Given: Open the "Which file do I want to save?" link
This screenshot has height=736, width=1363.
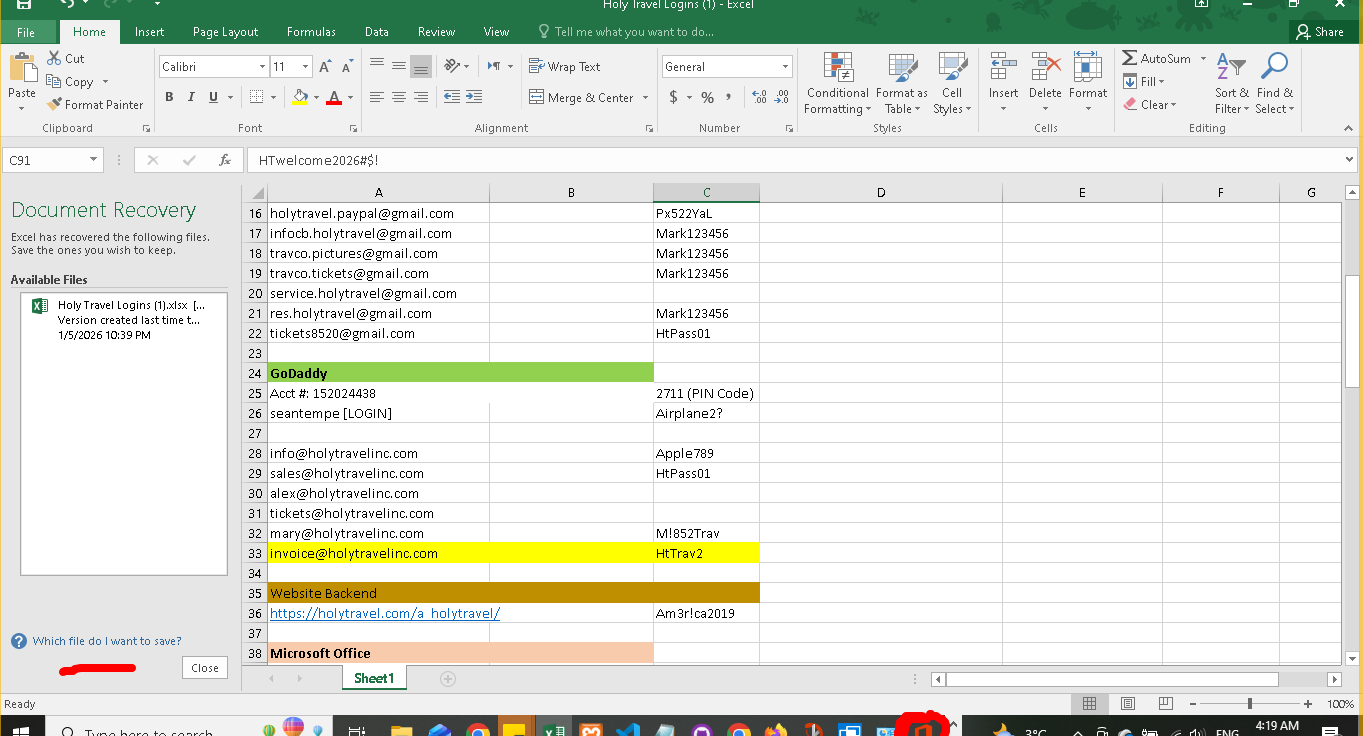Looking at the screenshot, I should (x=107, y=641).
